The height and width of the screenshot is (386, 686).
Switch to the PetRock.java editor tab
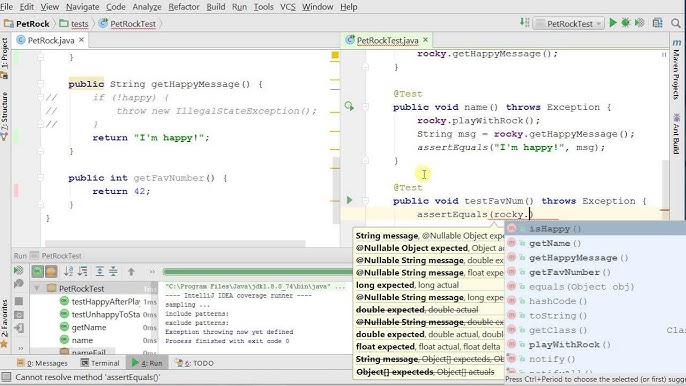pos(51,40)
